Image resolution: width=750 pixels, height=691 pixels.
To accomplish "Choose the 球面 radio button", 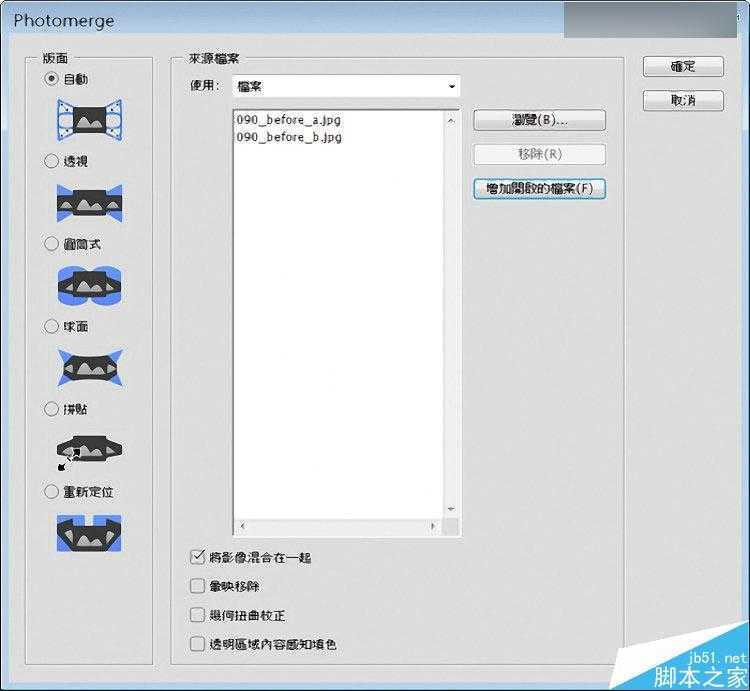I will pyautogui.click(x=51, y=327).
